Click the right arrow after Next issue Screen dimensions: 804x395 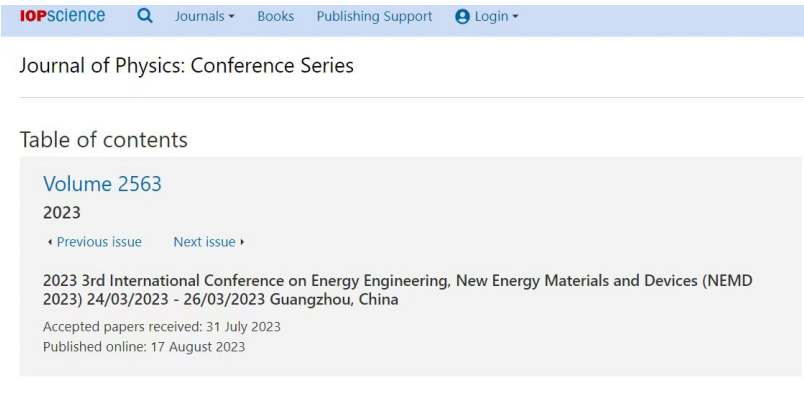coord(242,242)
